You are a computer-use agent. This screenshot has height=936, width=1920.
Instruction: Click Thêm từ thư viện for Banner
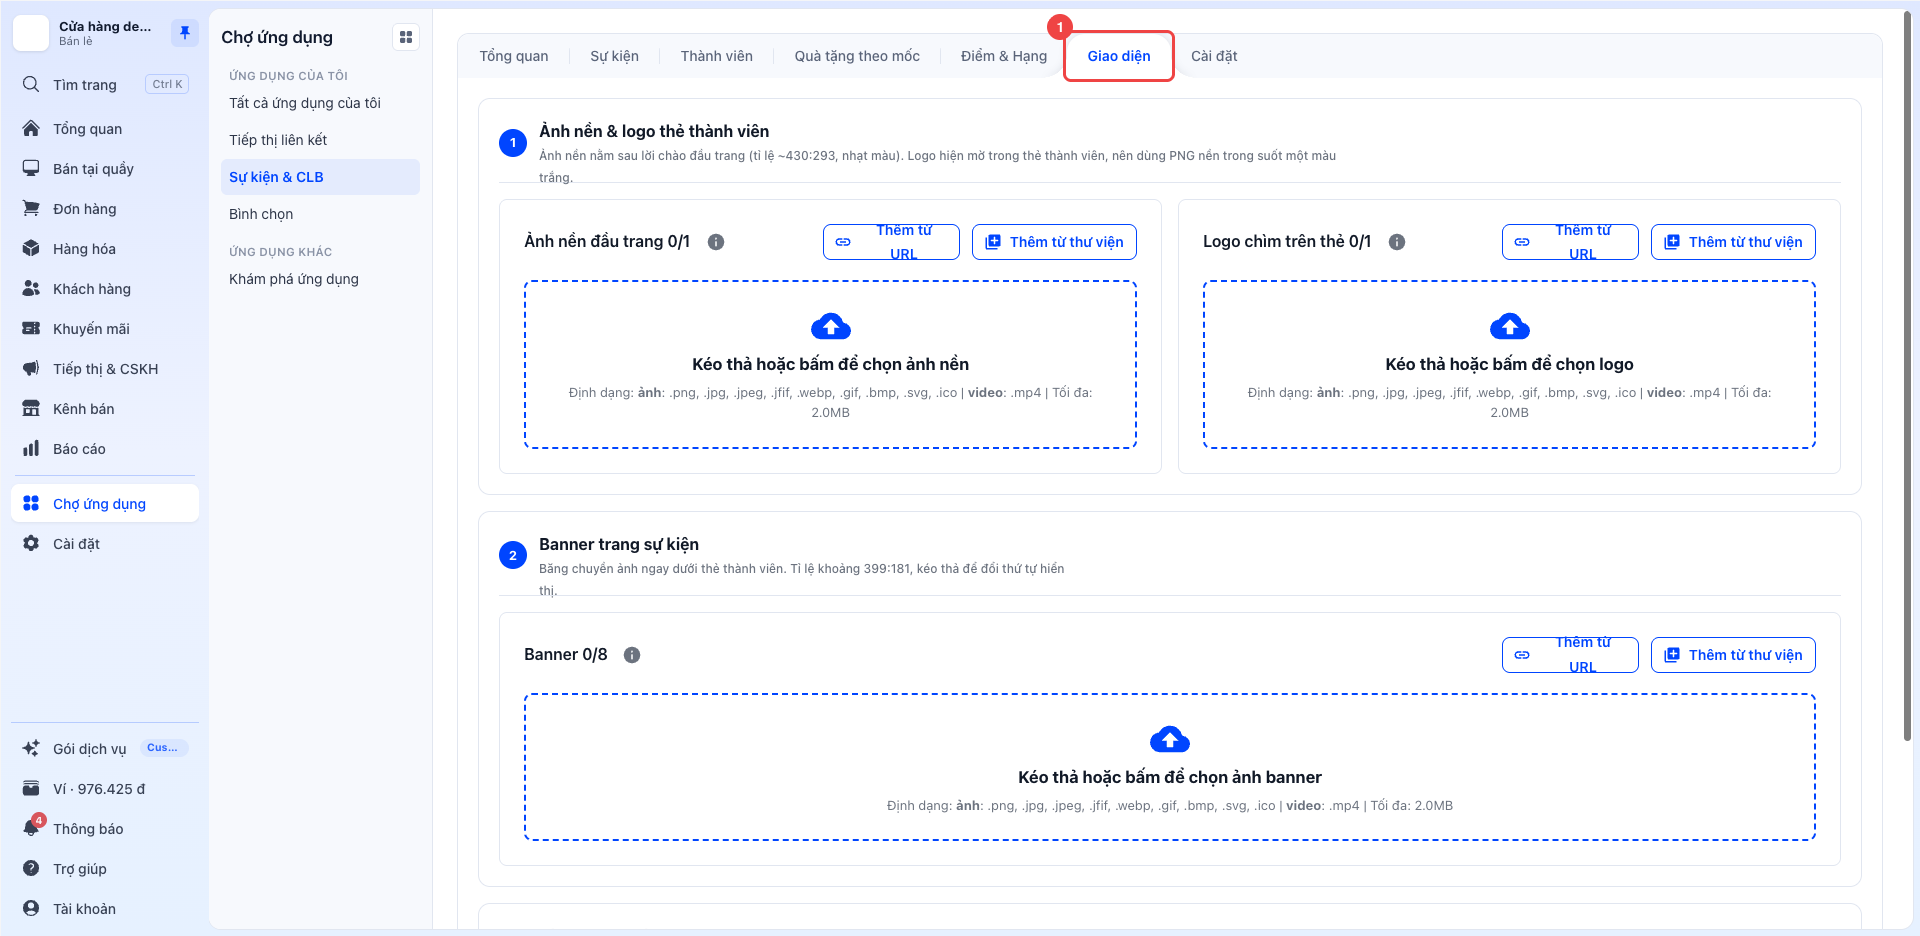click(x=1733, y=655)
